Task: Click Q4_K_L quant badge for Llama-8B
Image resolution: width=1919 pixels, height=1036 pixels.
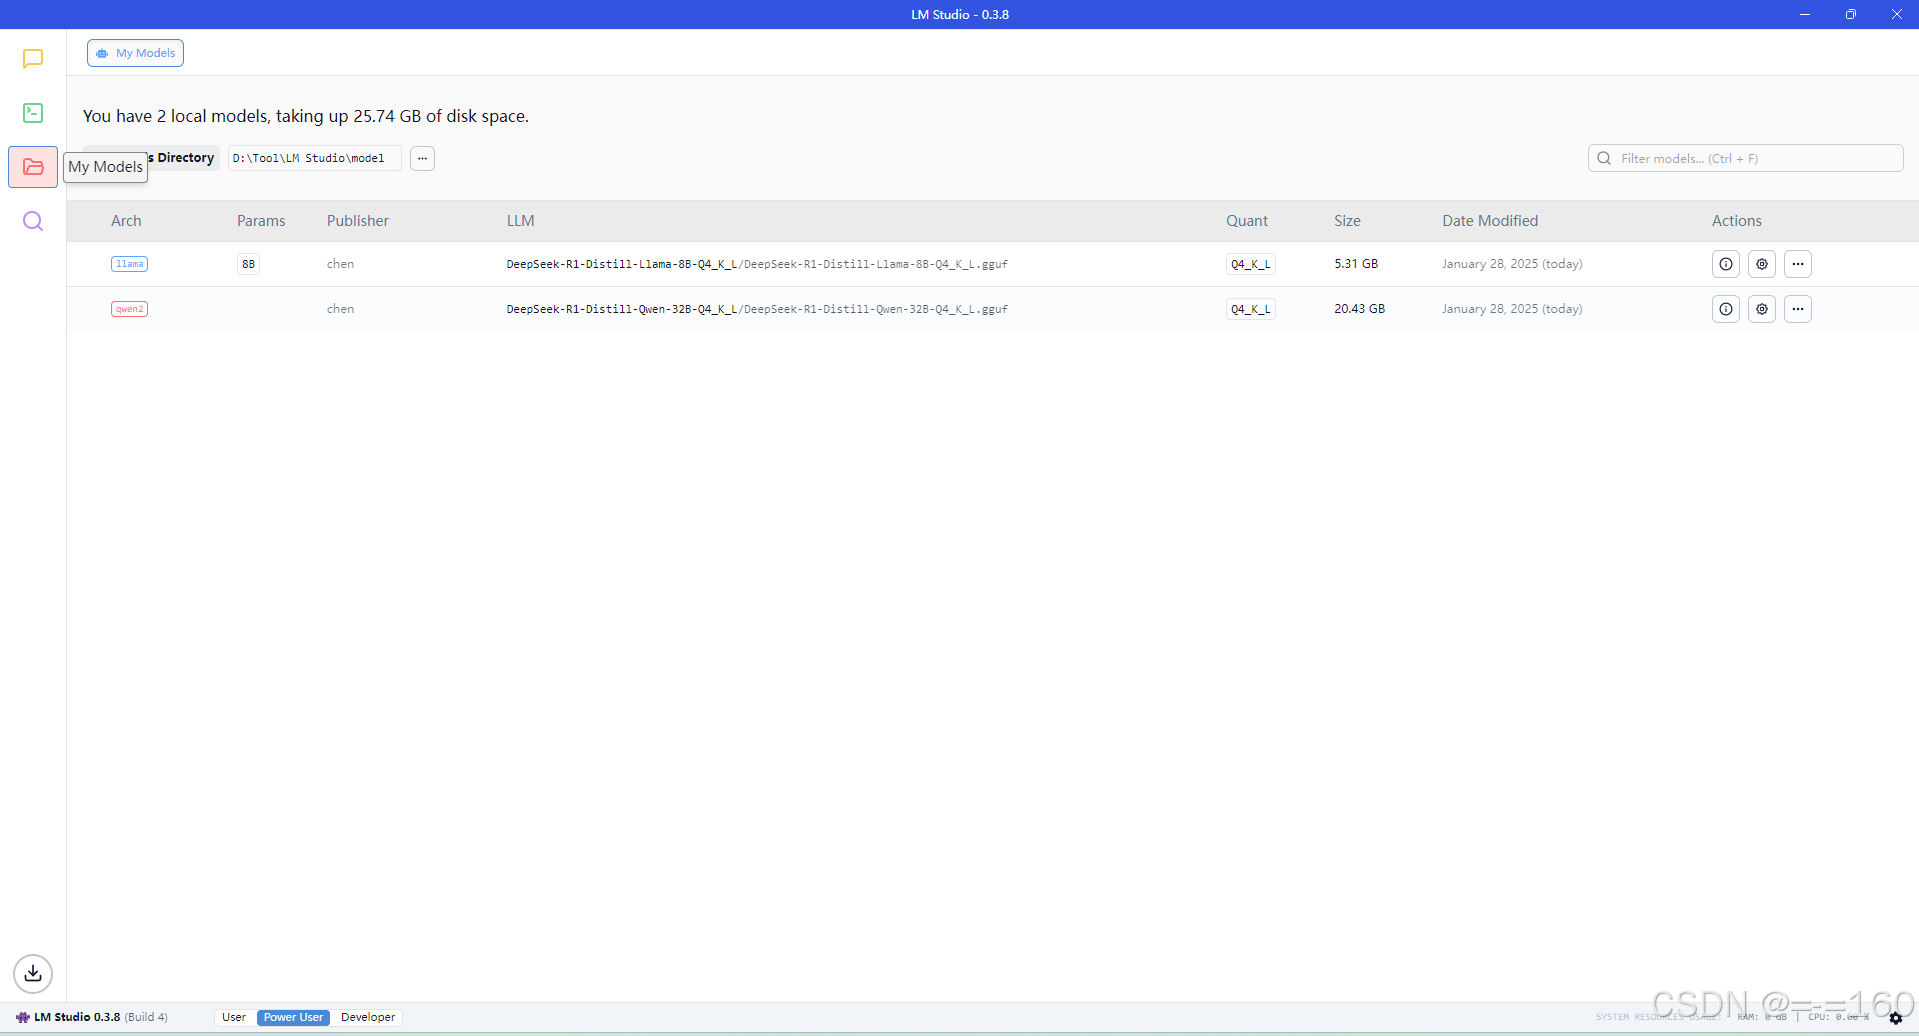Action: coord(1250,264)
